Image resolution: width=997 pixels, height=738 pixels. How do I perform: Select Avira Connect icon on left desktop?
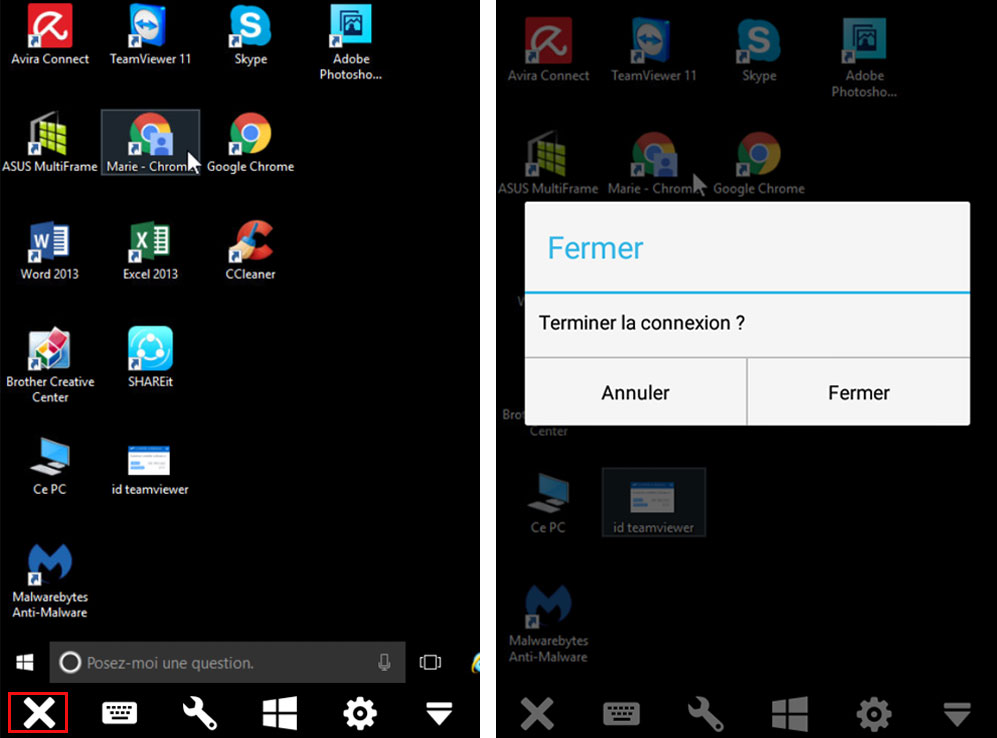click(50, 36)
